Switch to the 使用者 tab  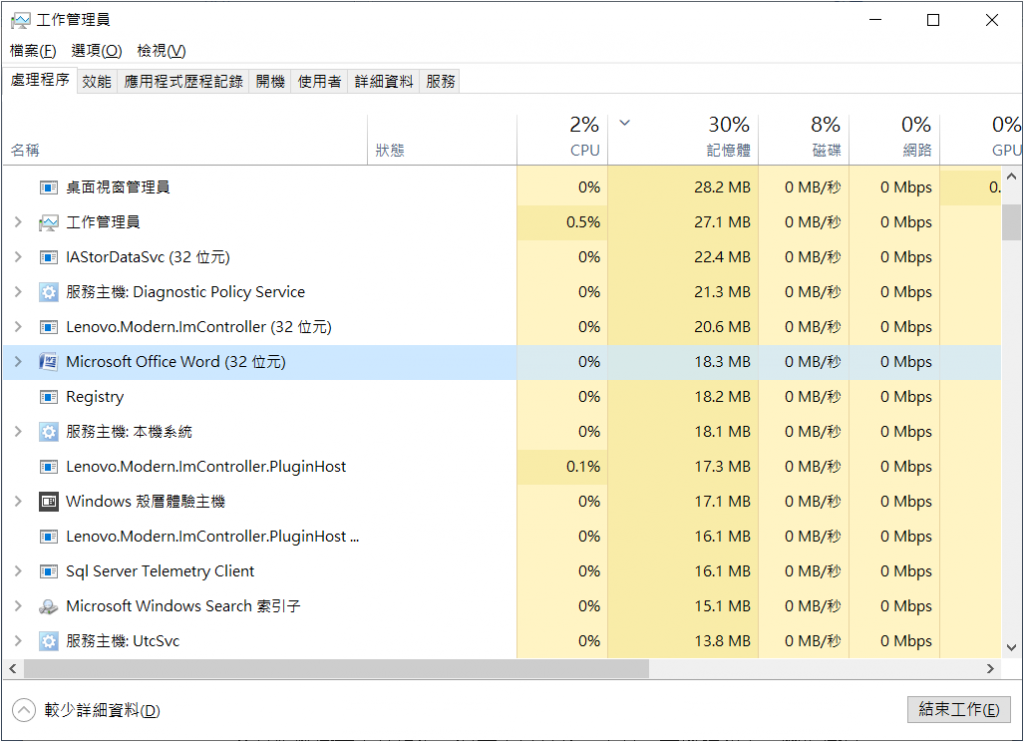319,82
